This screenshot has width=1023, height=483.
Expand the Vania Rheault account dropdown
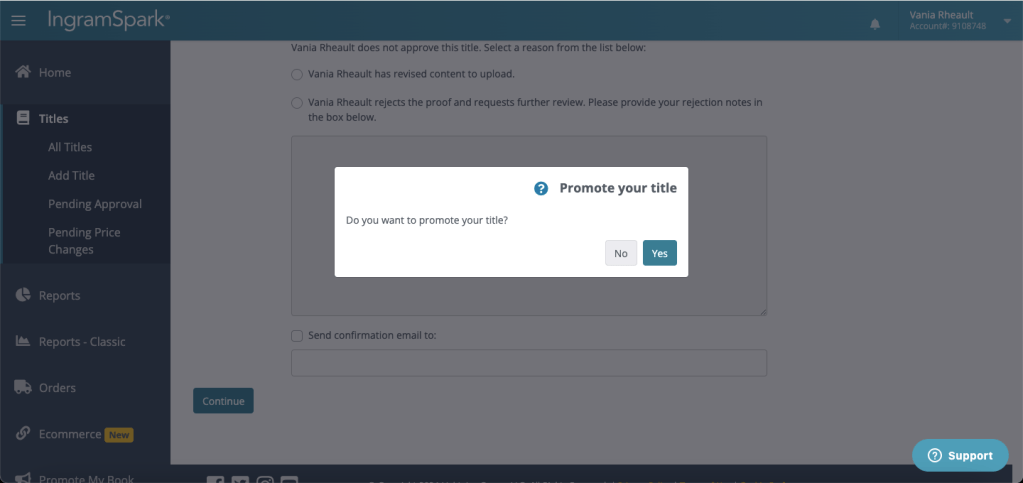1005,21
